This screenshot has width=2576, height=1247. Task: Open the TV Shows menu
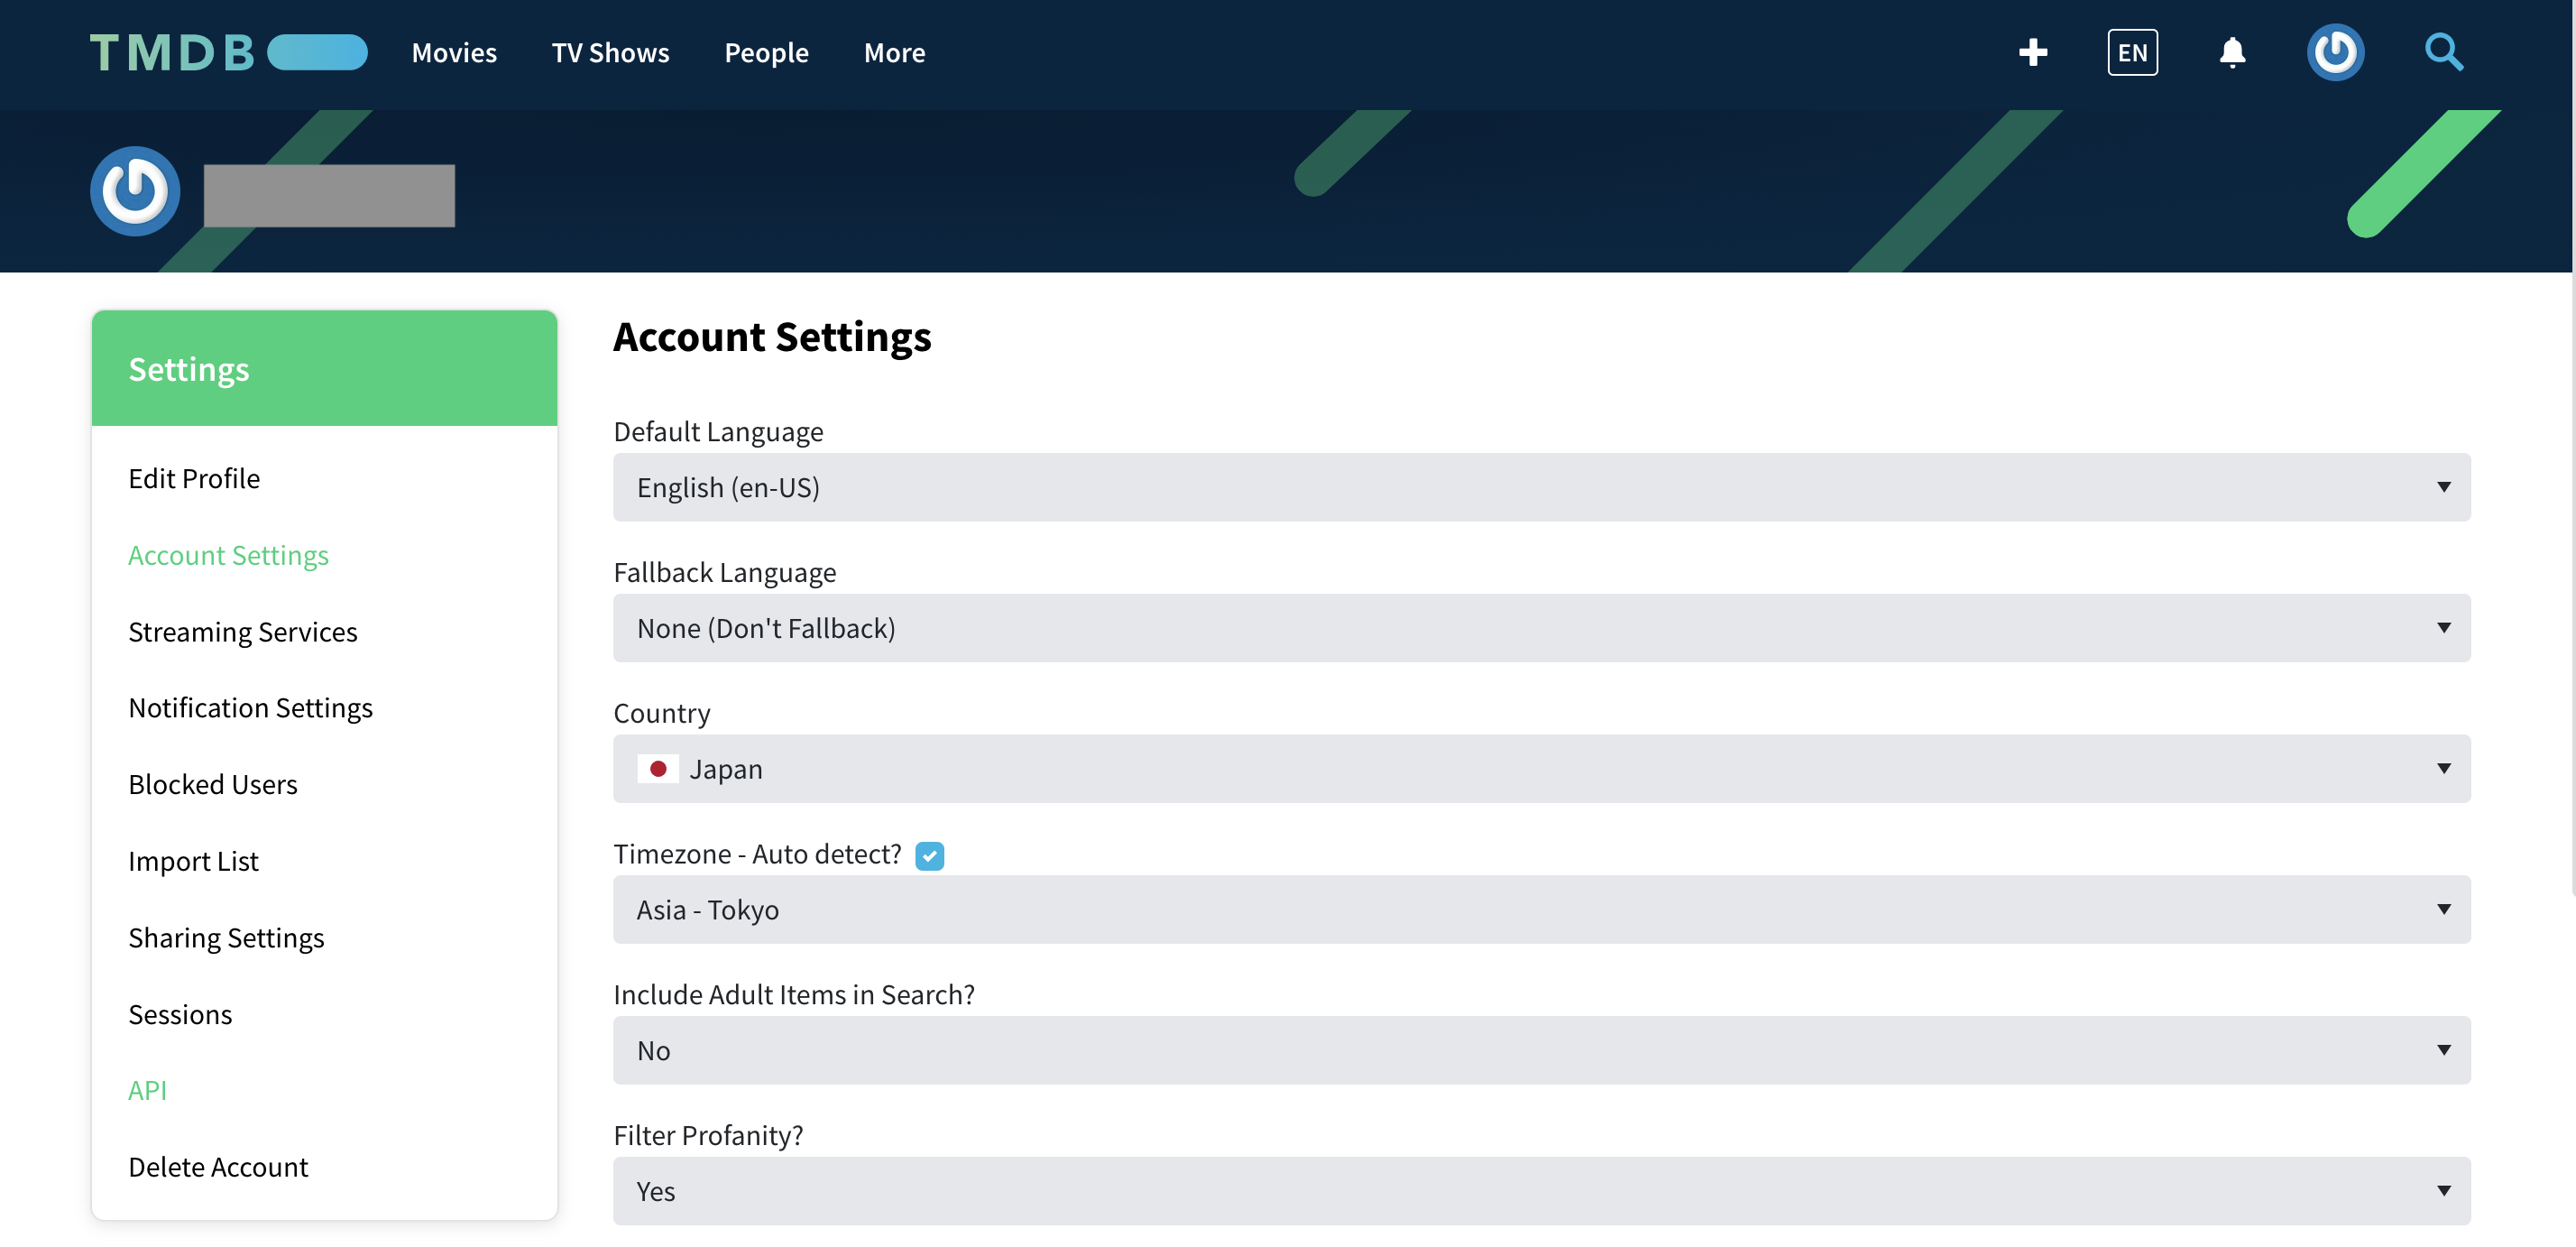tap(610, 53)
